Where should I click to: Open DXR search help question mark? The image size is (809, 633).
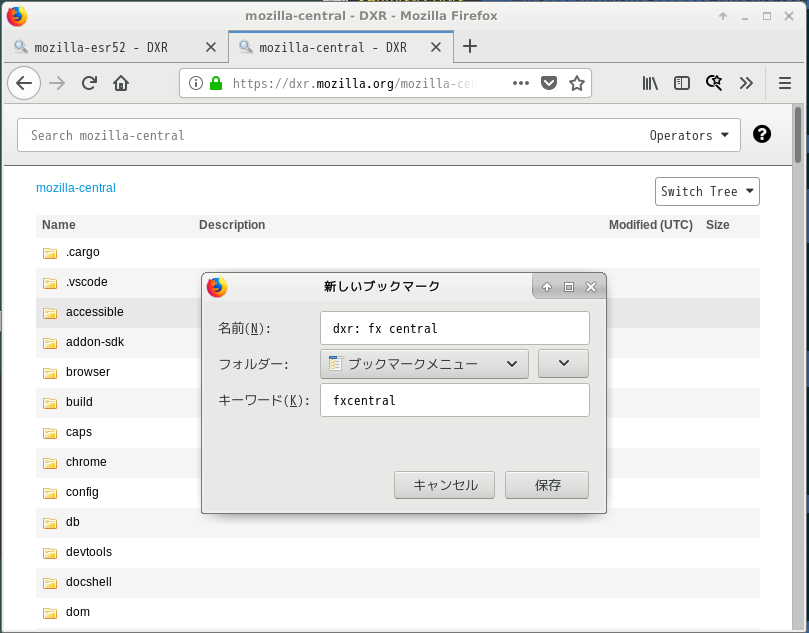[762, 134]
